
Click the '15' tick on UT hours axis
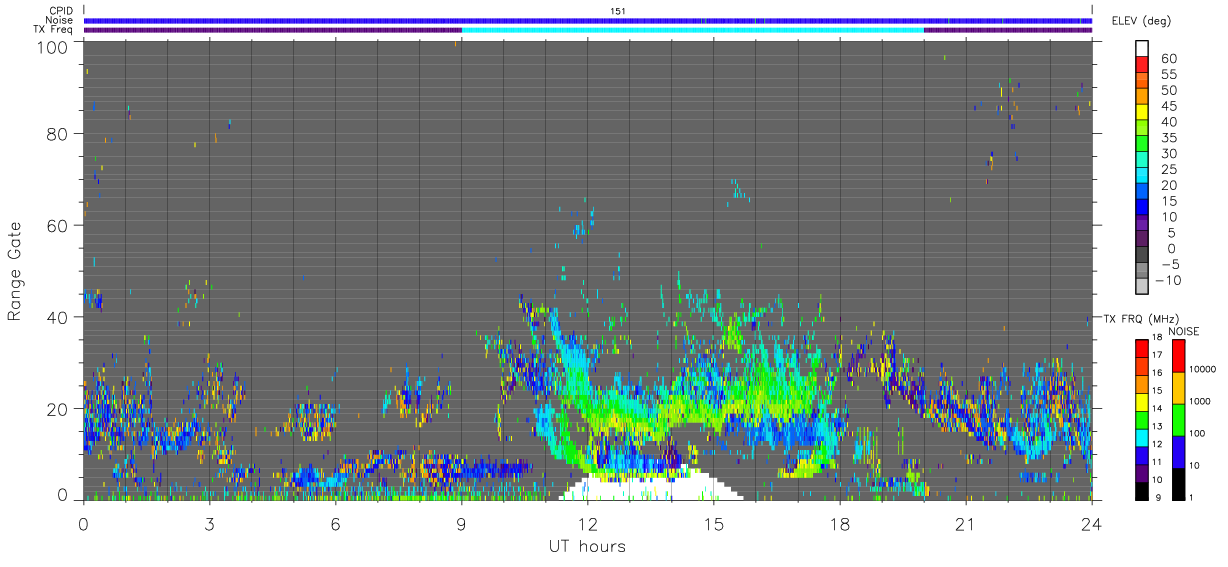(x=713, y=523)
